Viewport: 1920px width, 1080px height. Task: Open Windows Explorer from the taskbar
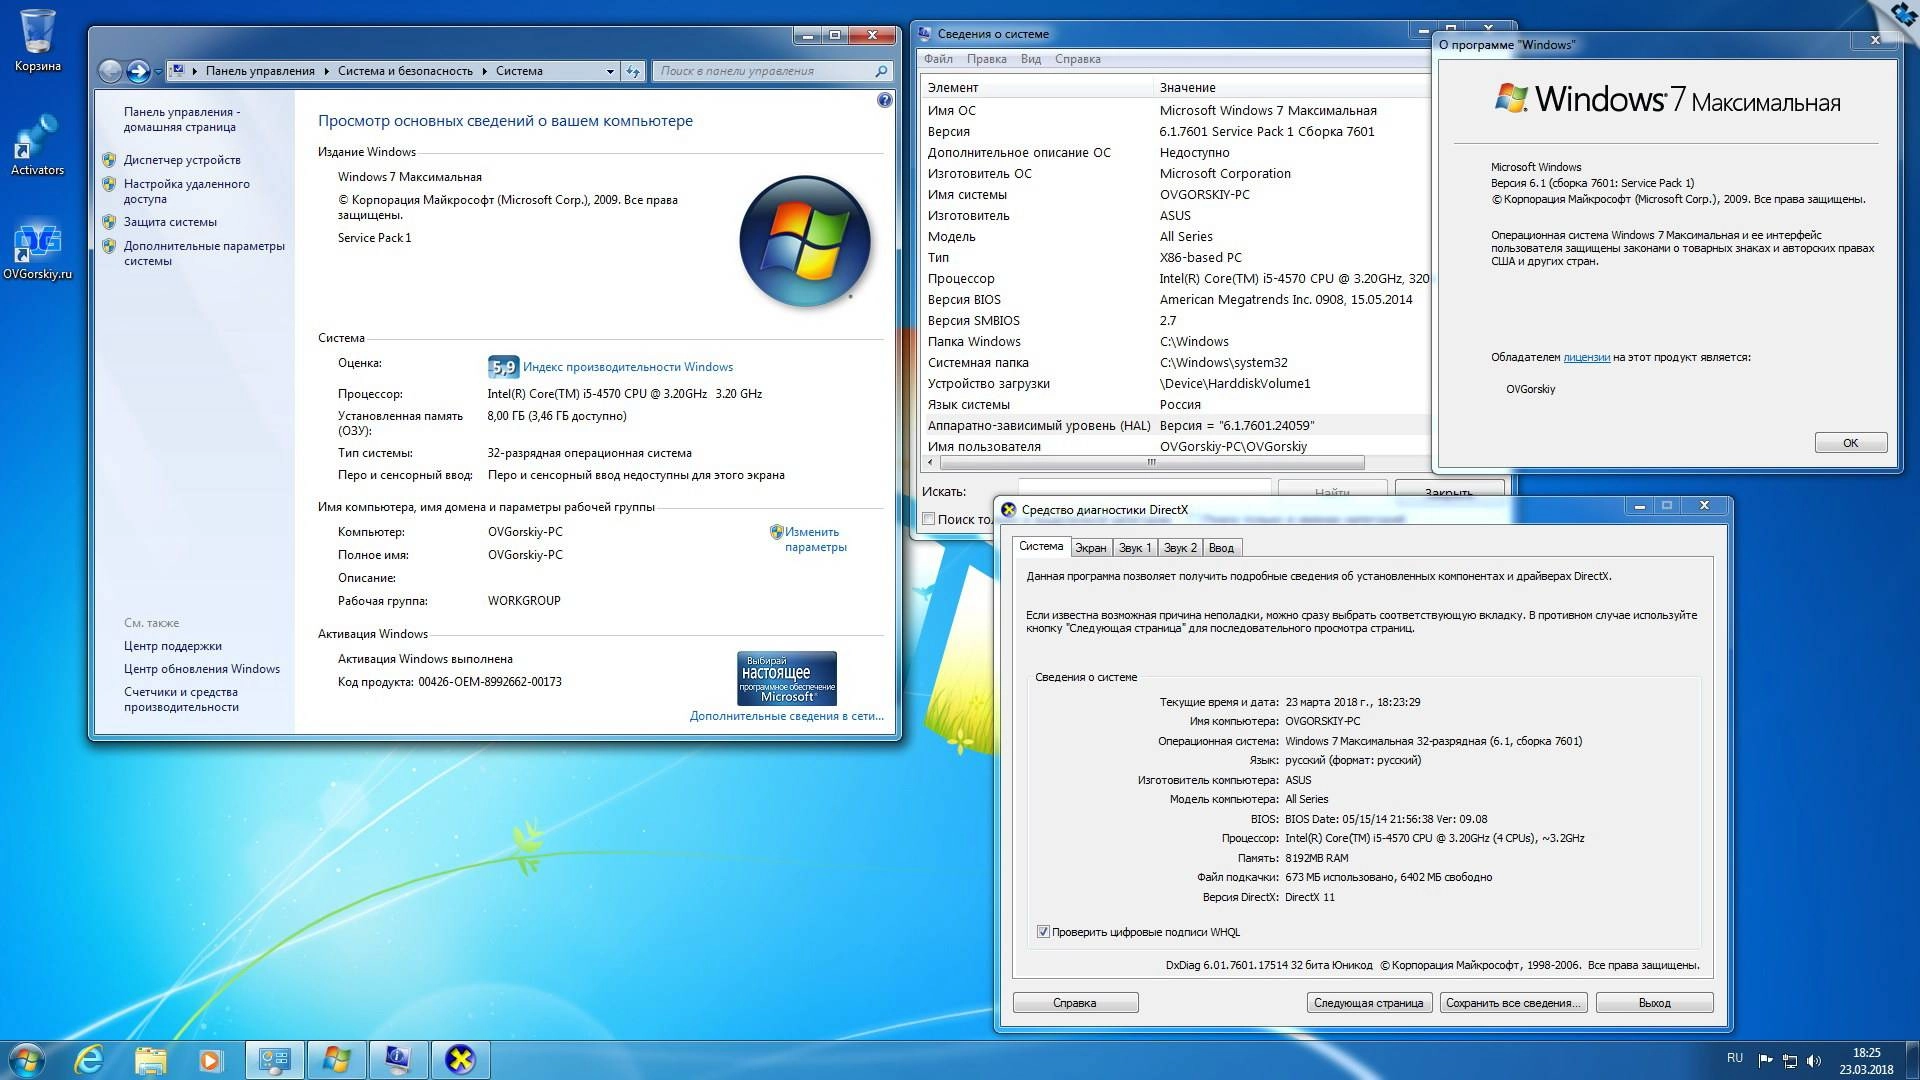click(x=150, y=1059)
